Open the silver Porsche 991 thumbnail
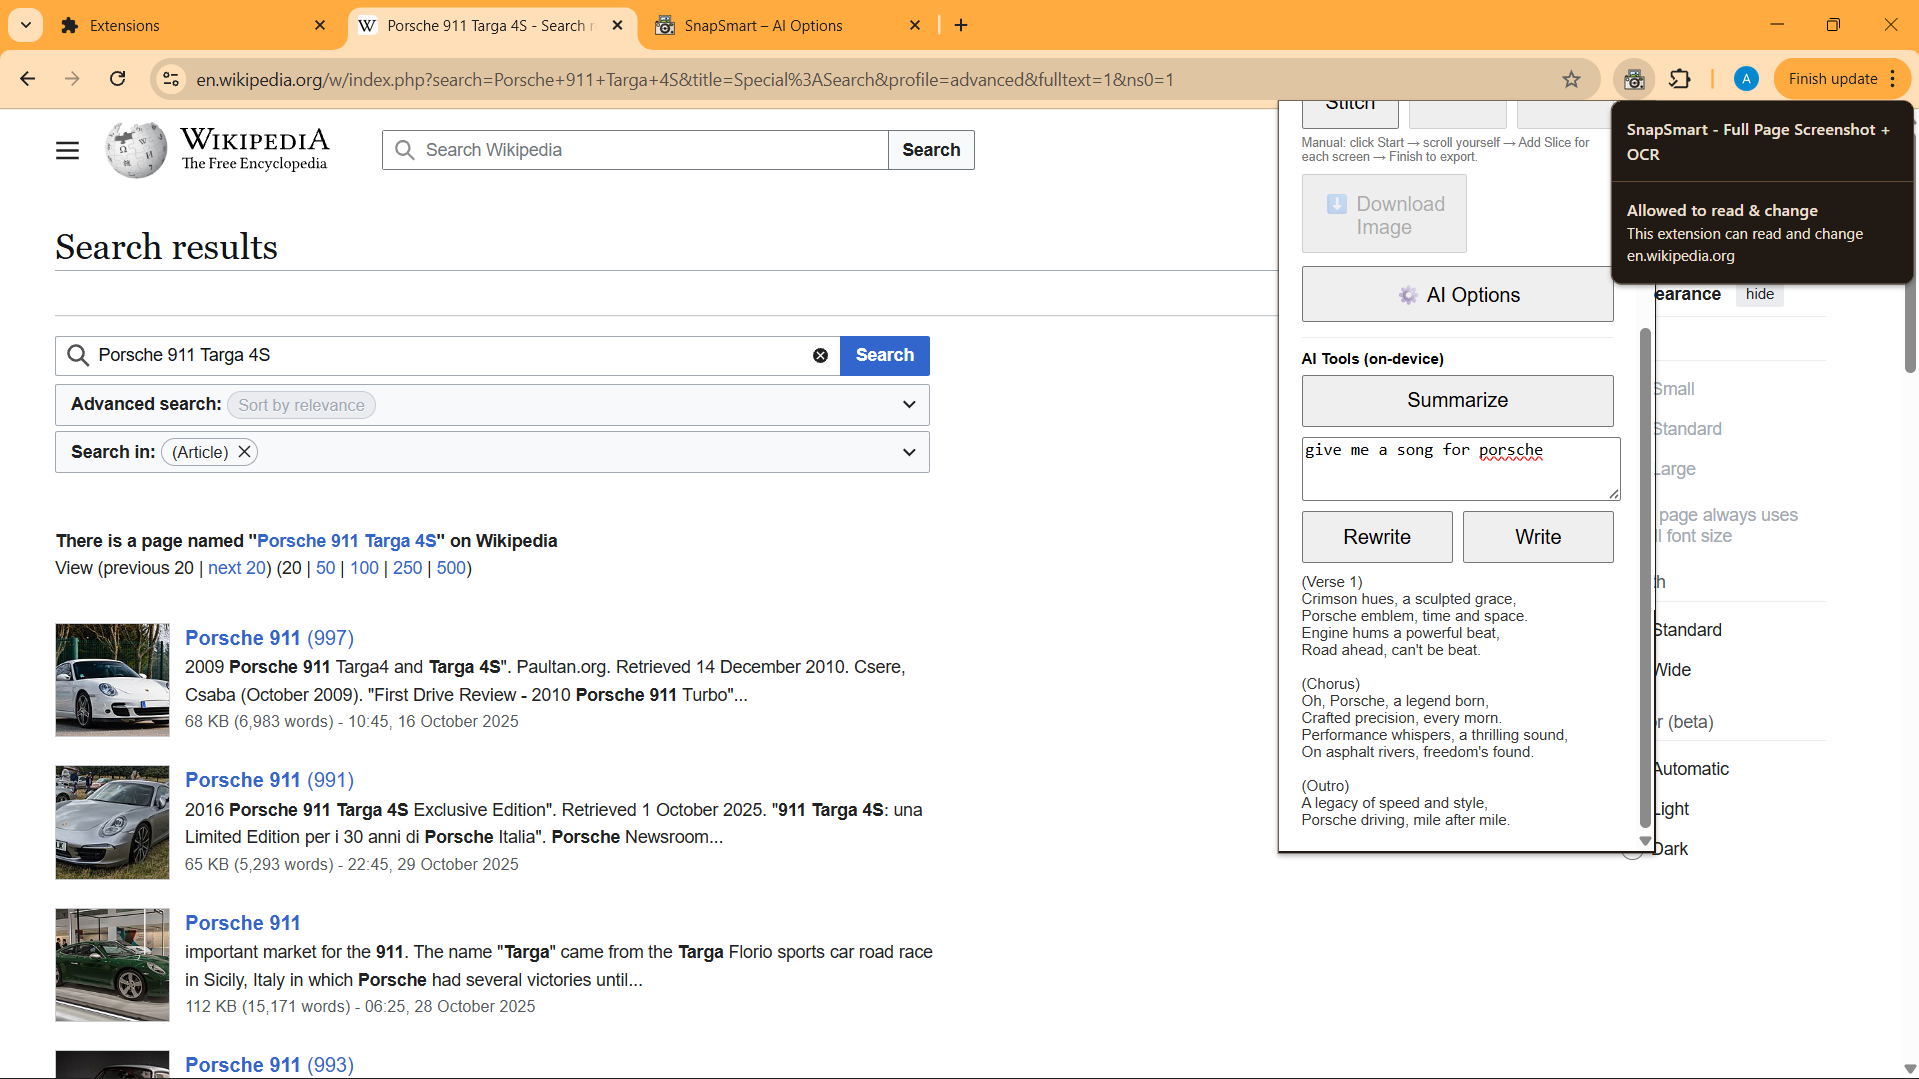The image size is (1919, 1079). (112, 823)
